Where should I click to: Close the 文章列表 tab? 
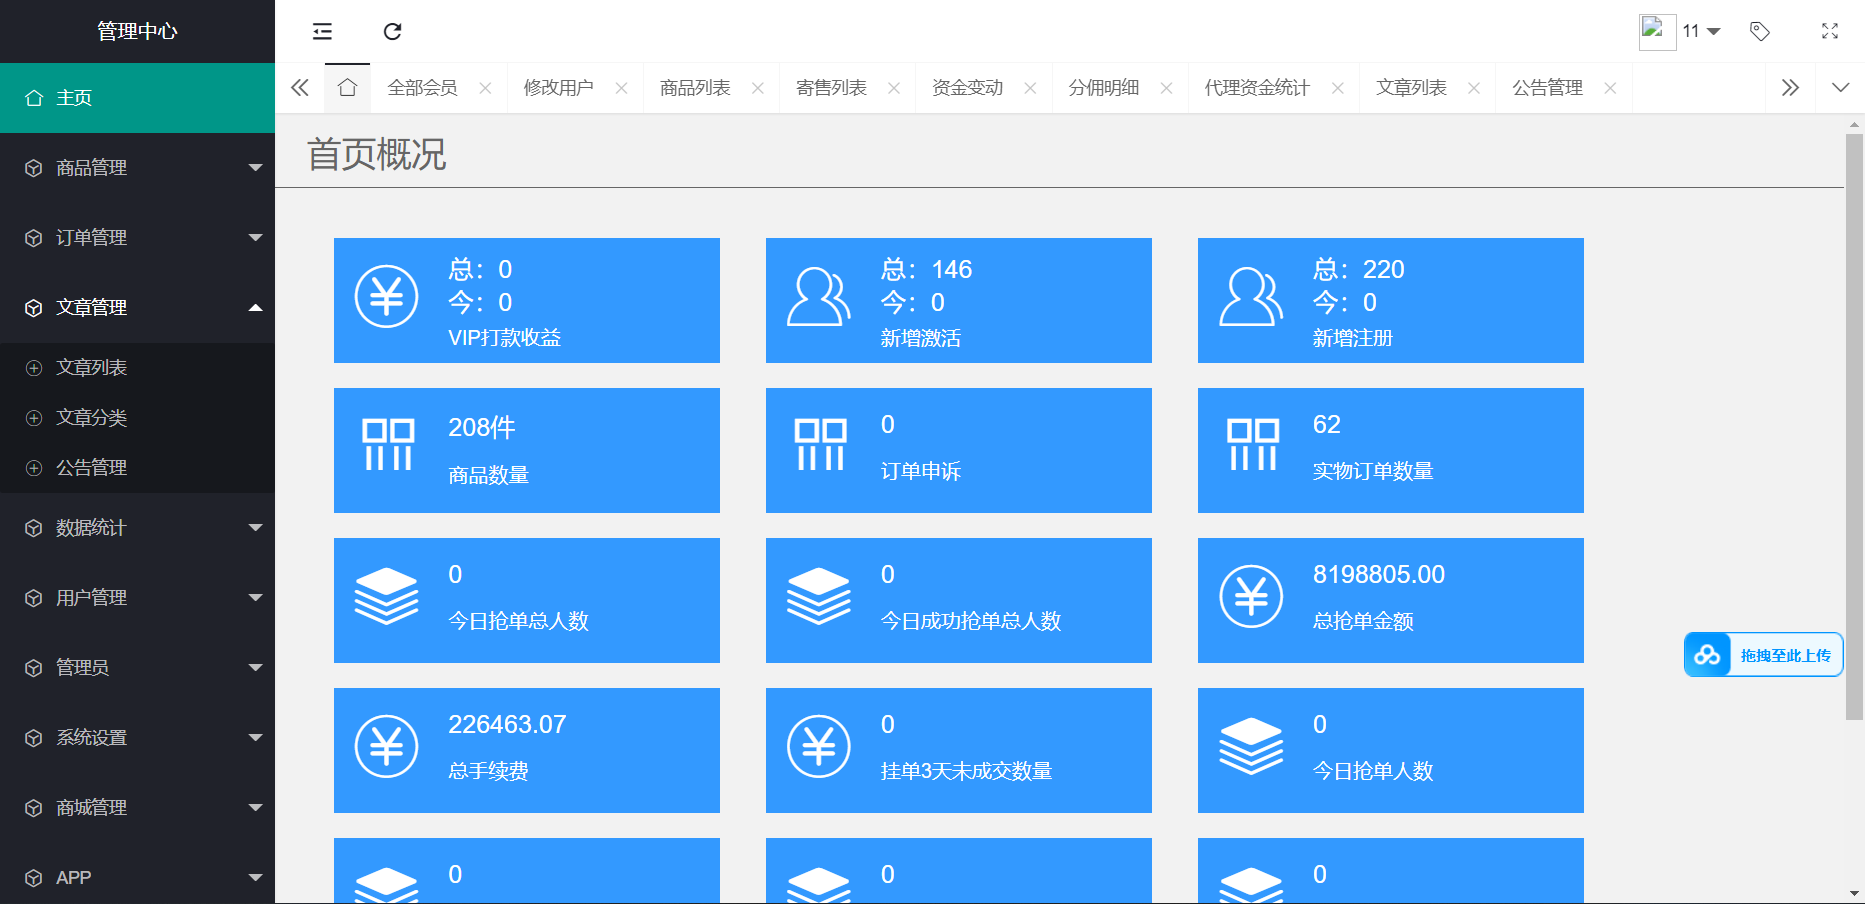tap(1474, 88)
